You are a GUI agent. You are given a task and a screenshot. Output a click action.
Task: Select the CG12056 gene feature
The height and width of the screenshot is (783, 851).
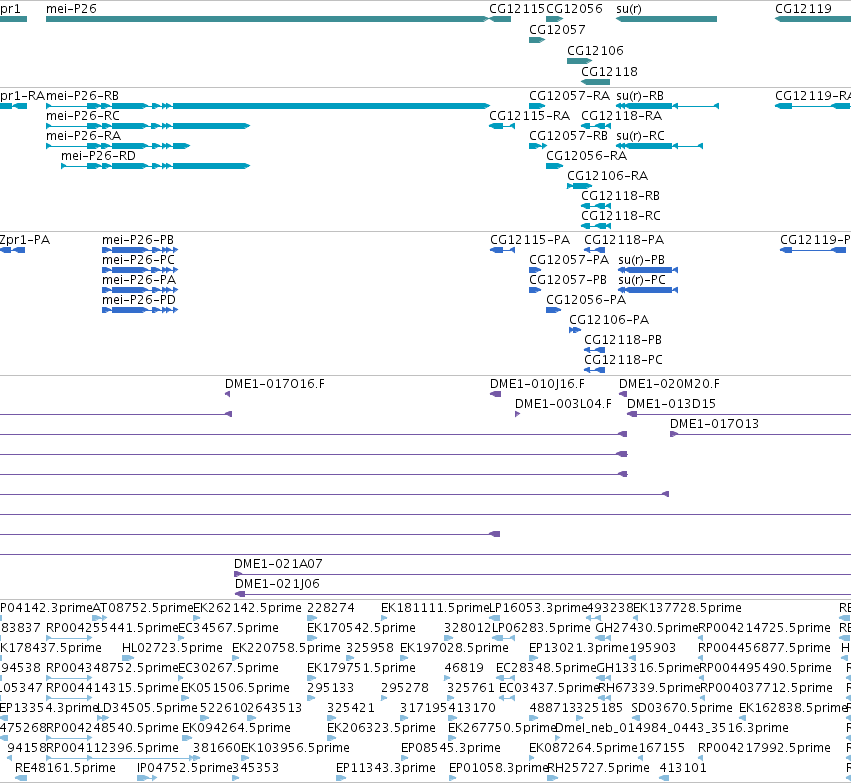tap(554, 19)
